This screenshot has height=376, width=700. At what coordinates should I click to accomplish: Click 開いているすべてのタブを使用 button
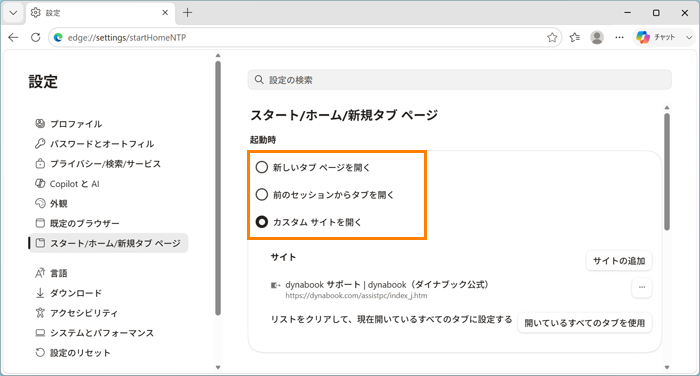(585, 323)
